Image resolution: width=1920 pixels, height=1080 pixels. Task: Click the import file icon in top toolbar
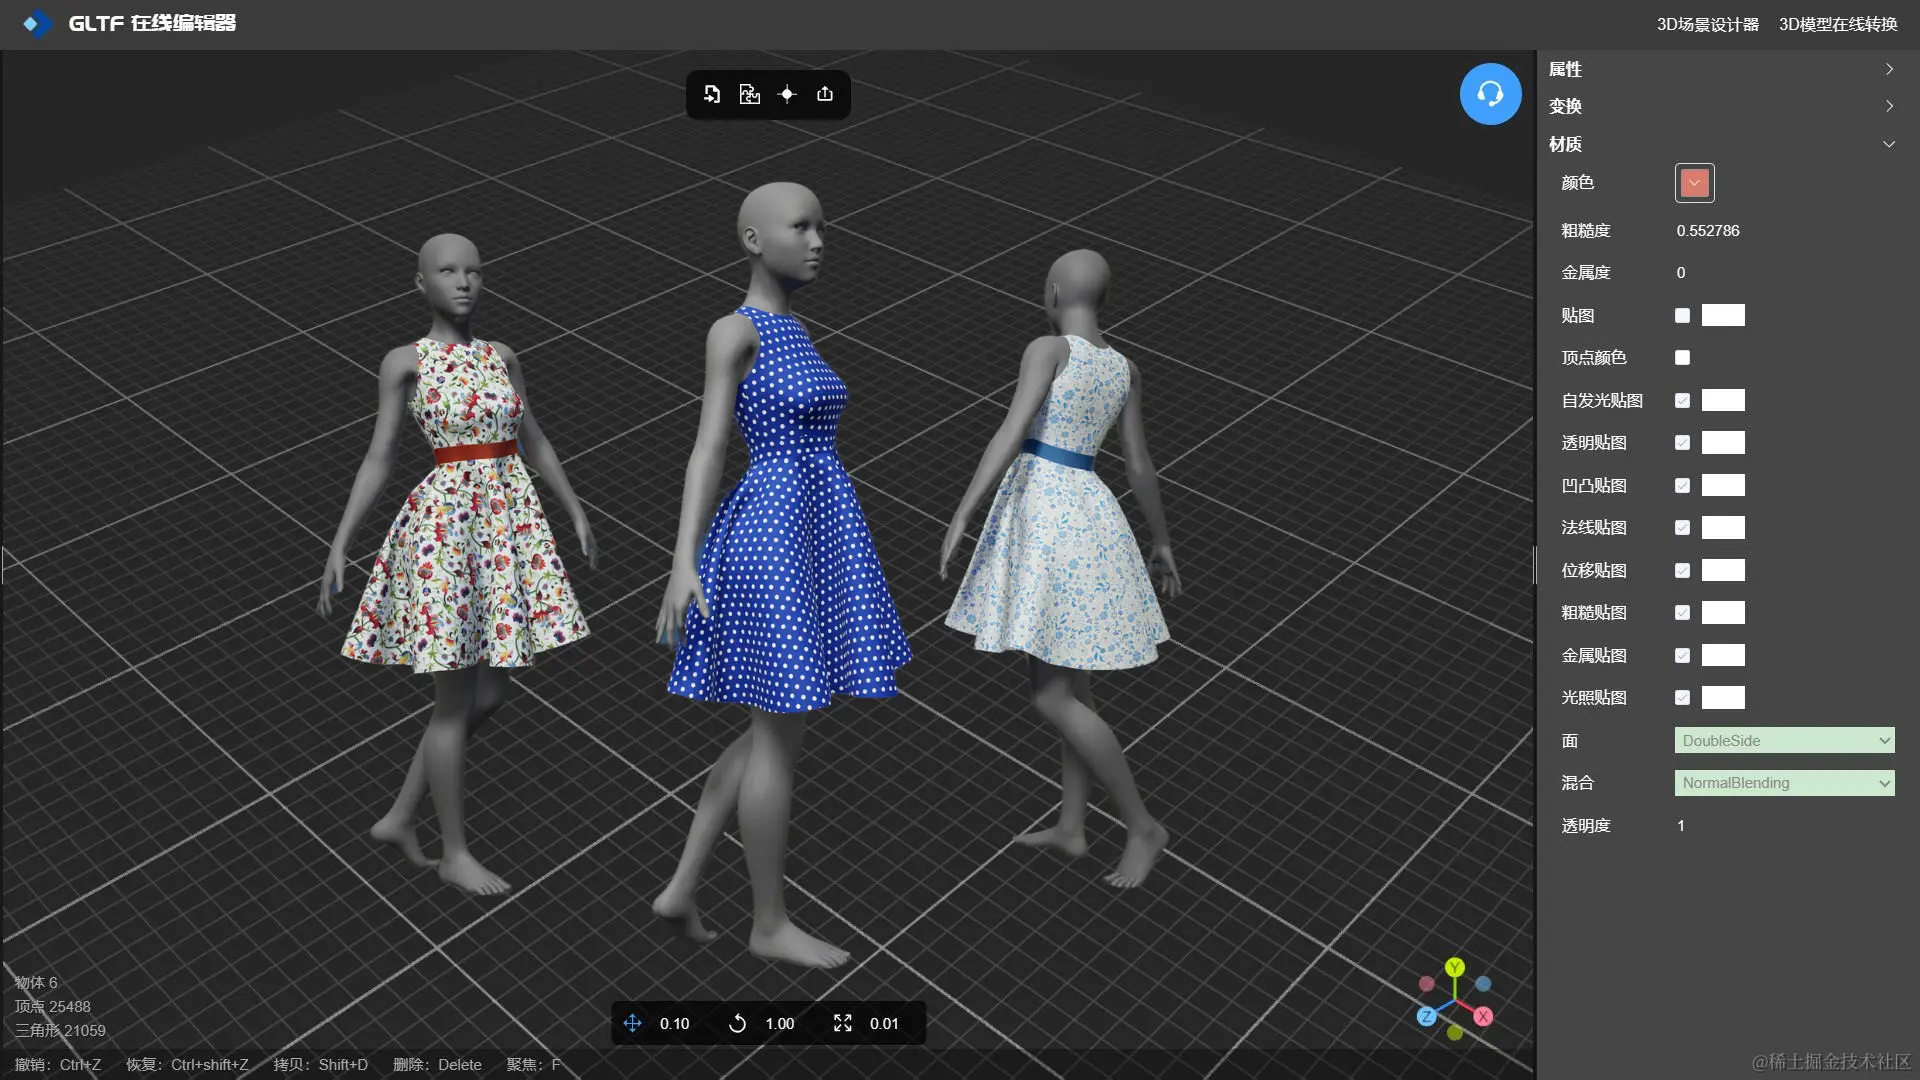pos(712,94)
